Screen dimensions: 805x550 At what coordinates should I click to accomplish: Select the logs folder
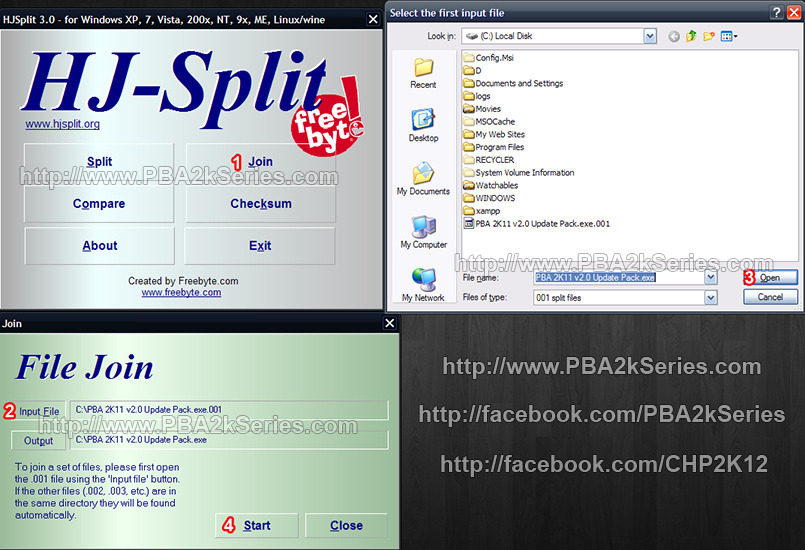[x=476, y=96]
